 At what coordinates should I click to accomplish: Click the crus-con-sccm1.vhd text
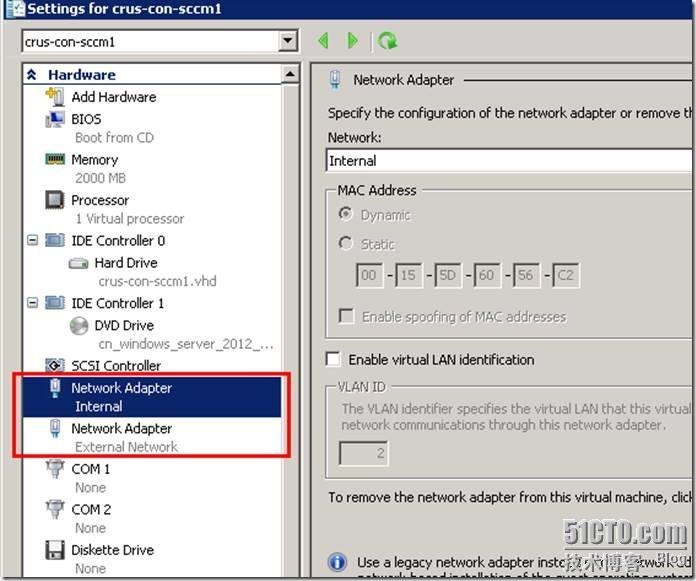coord(158,281)
